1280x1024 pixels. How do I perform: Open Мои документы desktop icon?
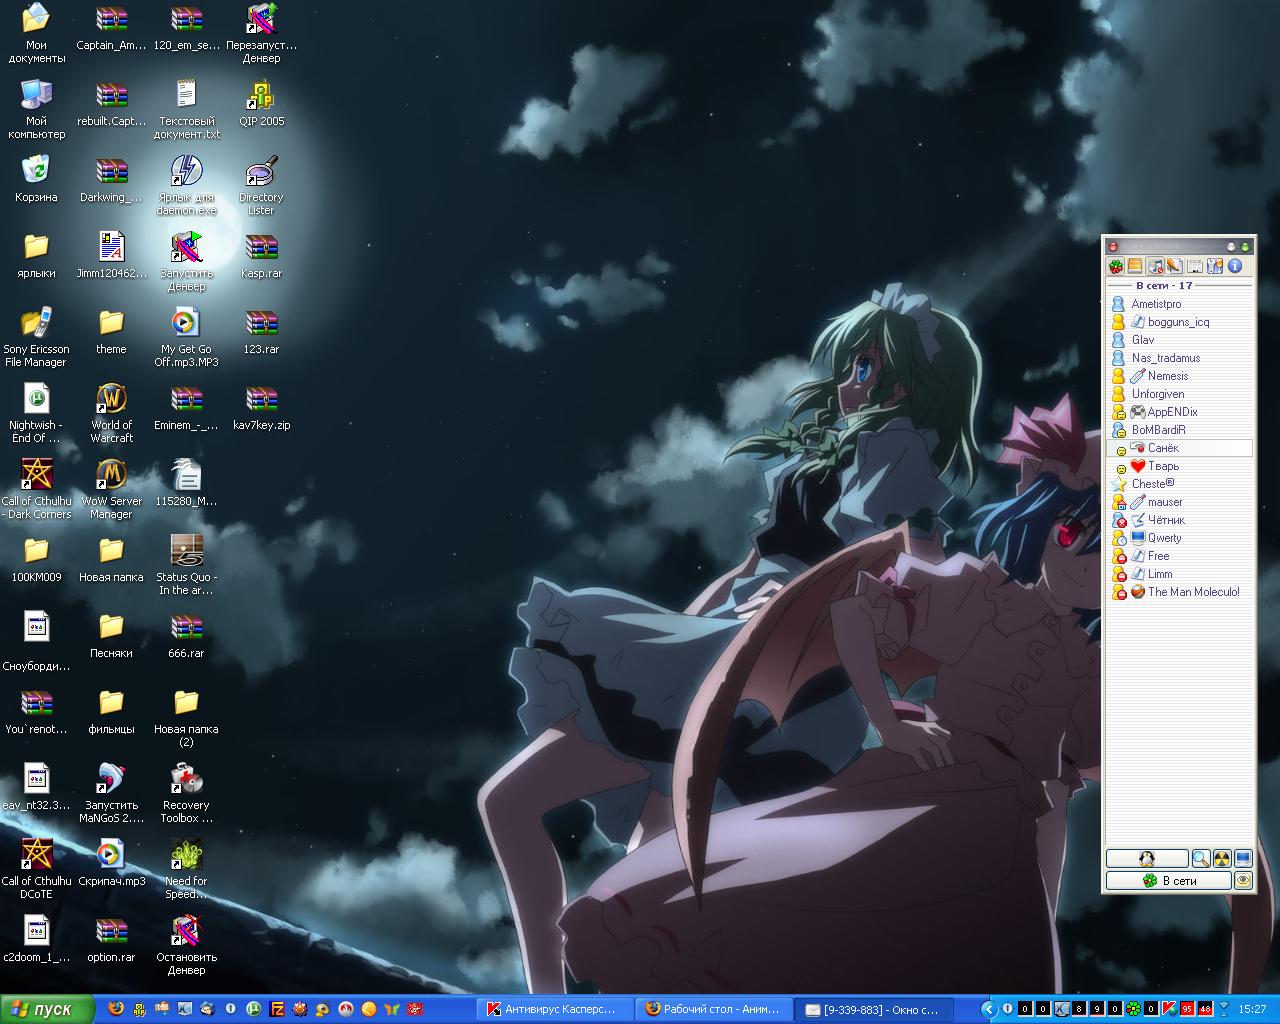point(36,33)
